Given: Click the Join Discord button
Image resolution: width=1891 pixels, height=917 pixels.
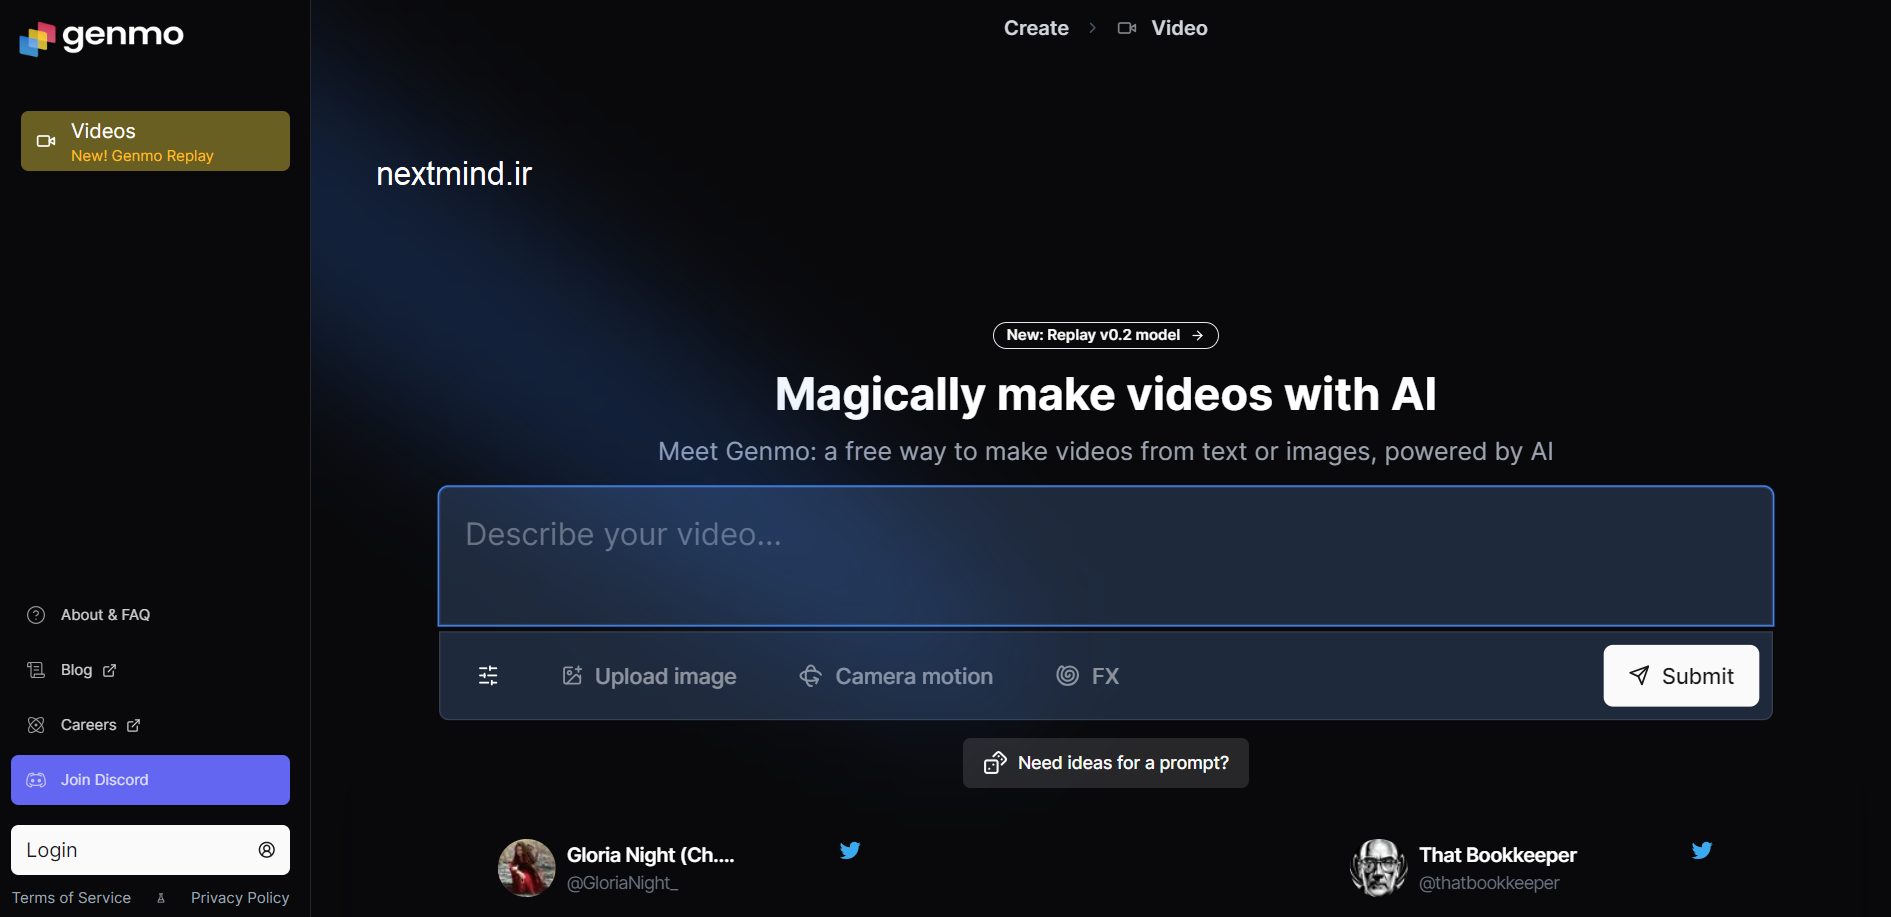Looking at the screenshot, I should tap(150, 780).
